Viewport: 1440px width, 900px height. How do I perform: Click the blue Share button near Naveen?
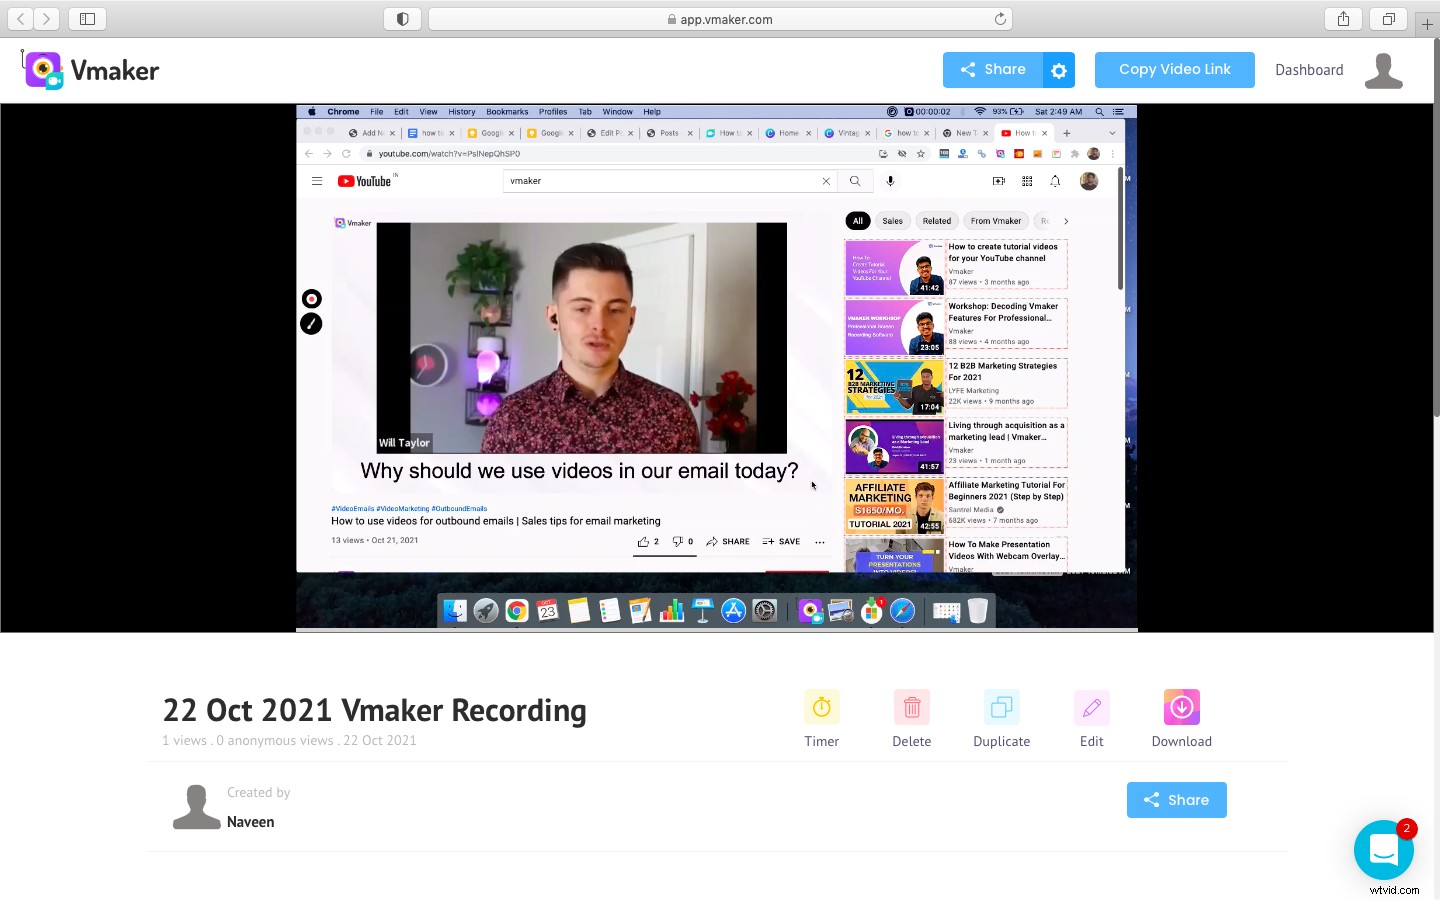[x=1176, y=799]
